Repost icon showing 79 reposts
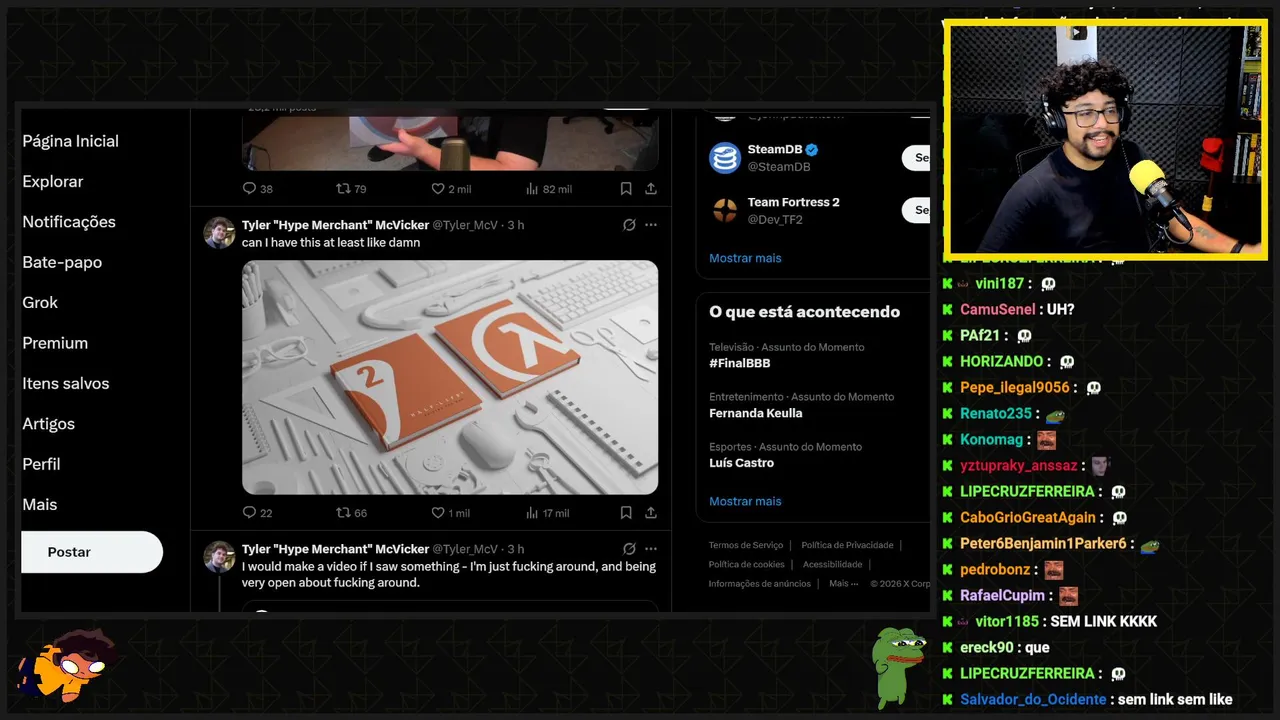 click(x=343, y=188)
